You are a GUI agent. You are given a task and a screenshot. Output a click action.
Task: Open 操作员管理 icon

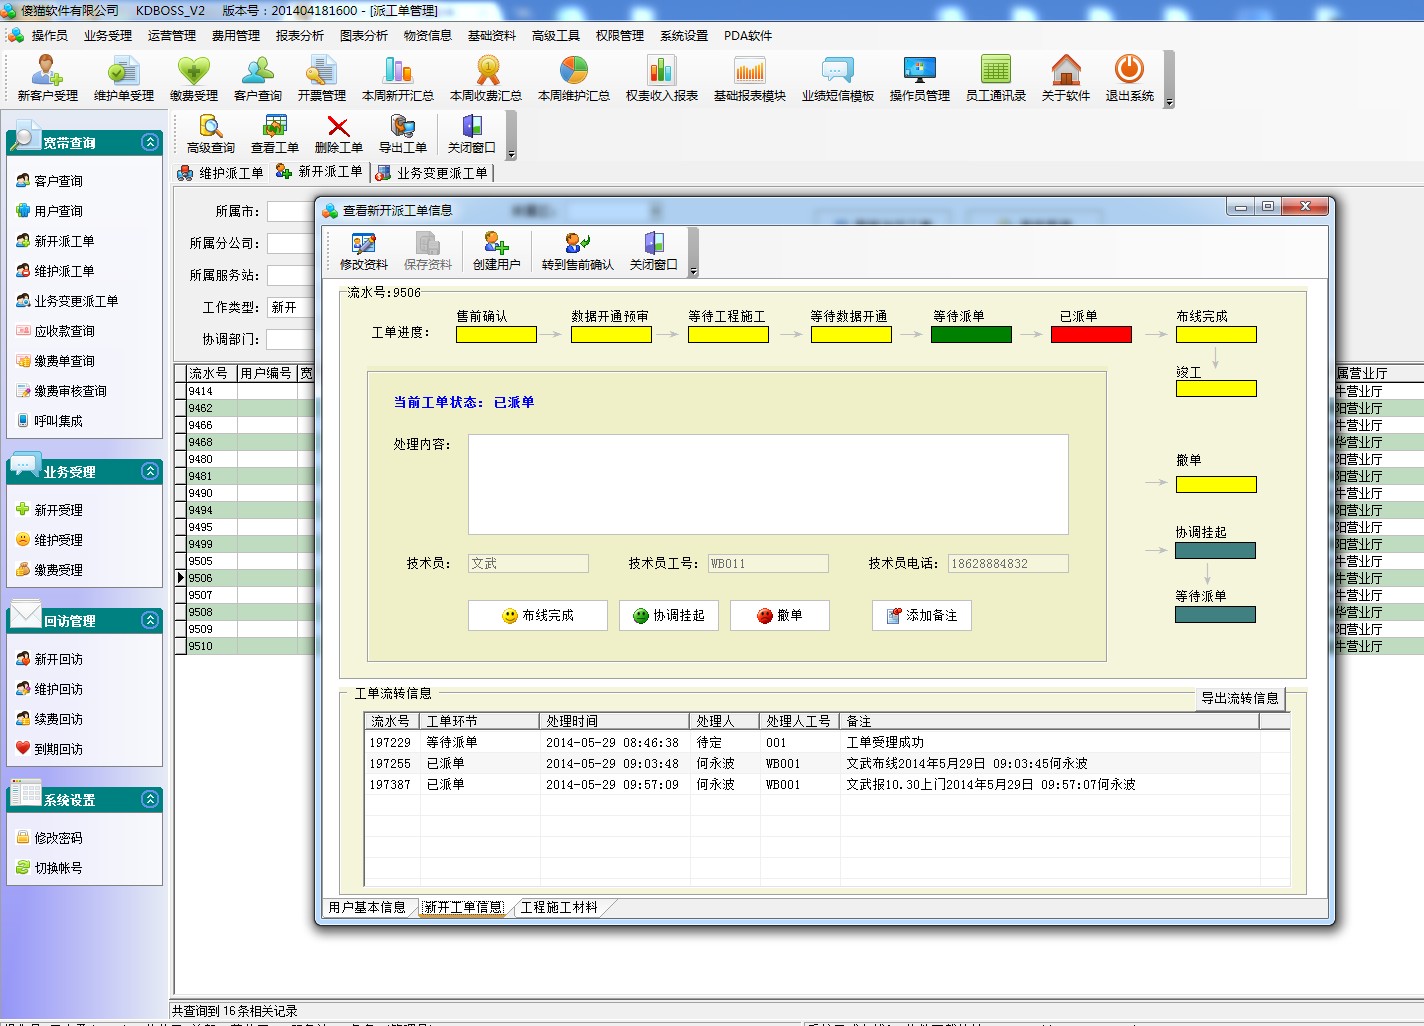click(920, 78)
